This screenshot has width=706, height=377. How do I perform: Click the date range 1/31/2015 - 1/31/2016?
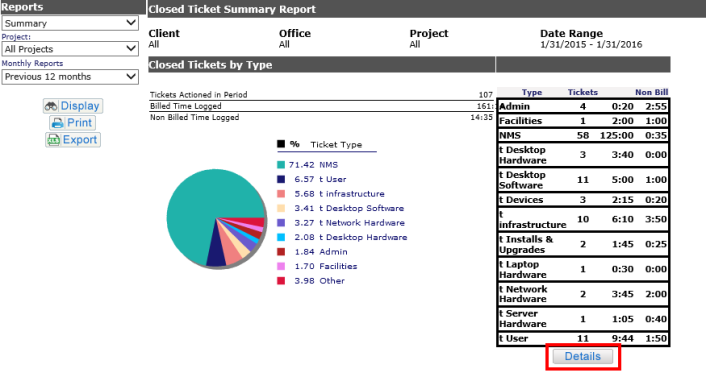point(591,44)
